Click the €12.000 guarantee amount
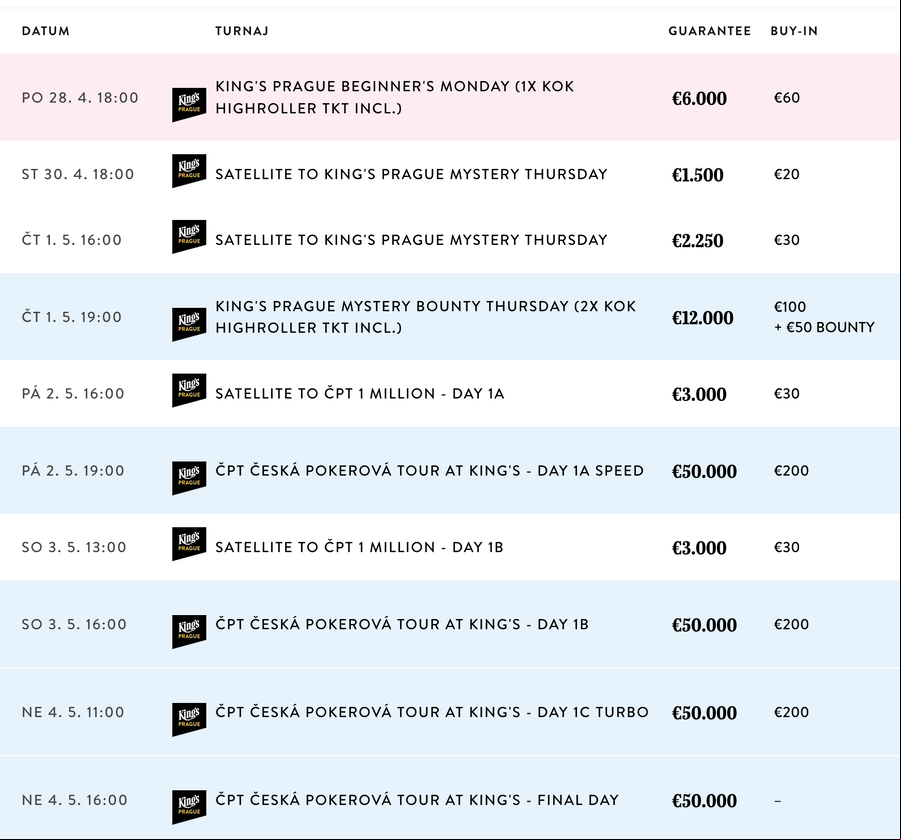This screenshot has height=840, width=901. click(x=703, y=318)
